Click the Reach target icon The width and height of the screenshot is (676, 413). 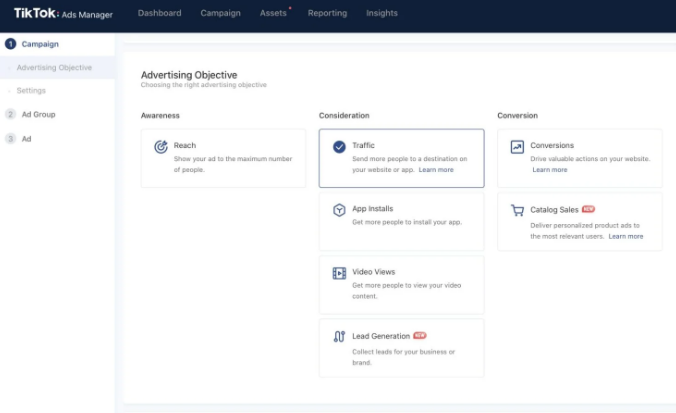pyautogui.click(x=160, y=147)
